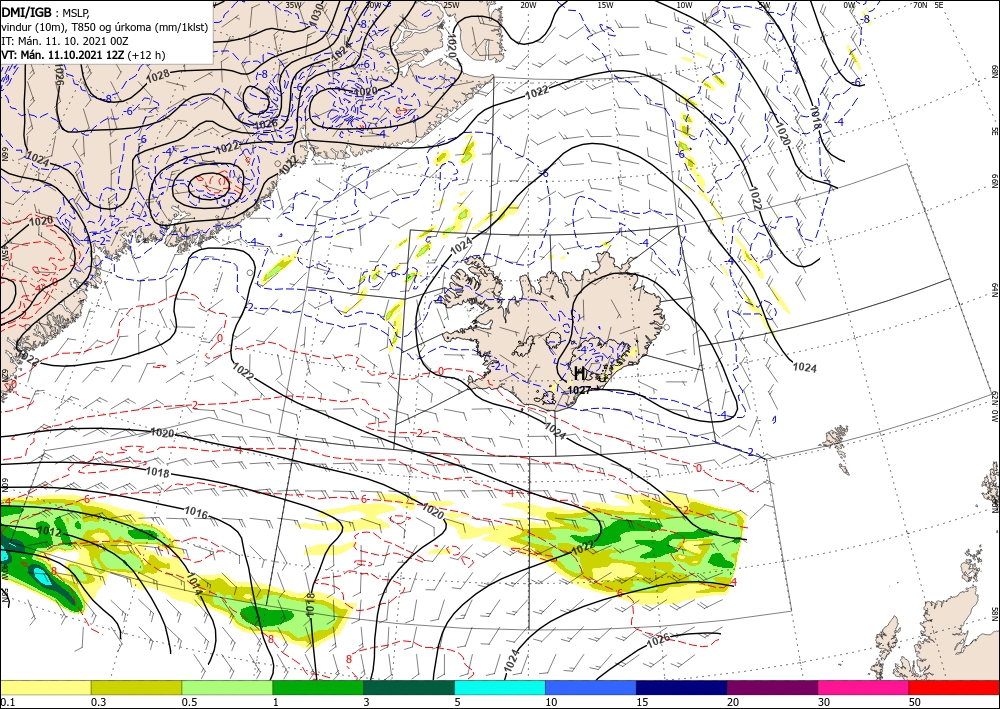1000x709 pixels.
Task: Click the 0W longitude label at top
Action: pyautogui.click(x=849, y=5)
